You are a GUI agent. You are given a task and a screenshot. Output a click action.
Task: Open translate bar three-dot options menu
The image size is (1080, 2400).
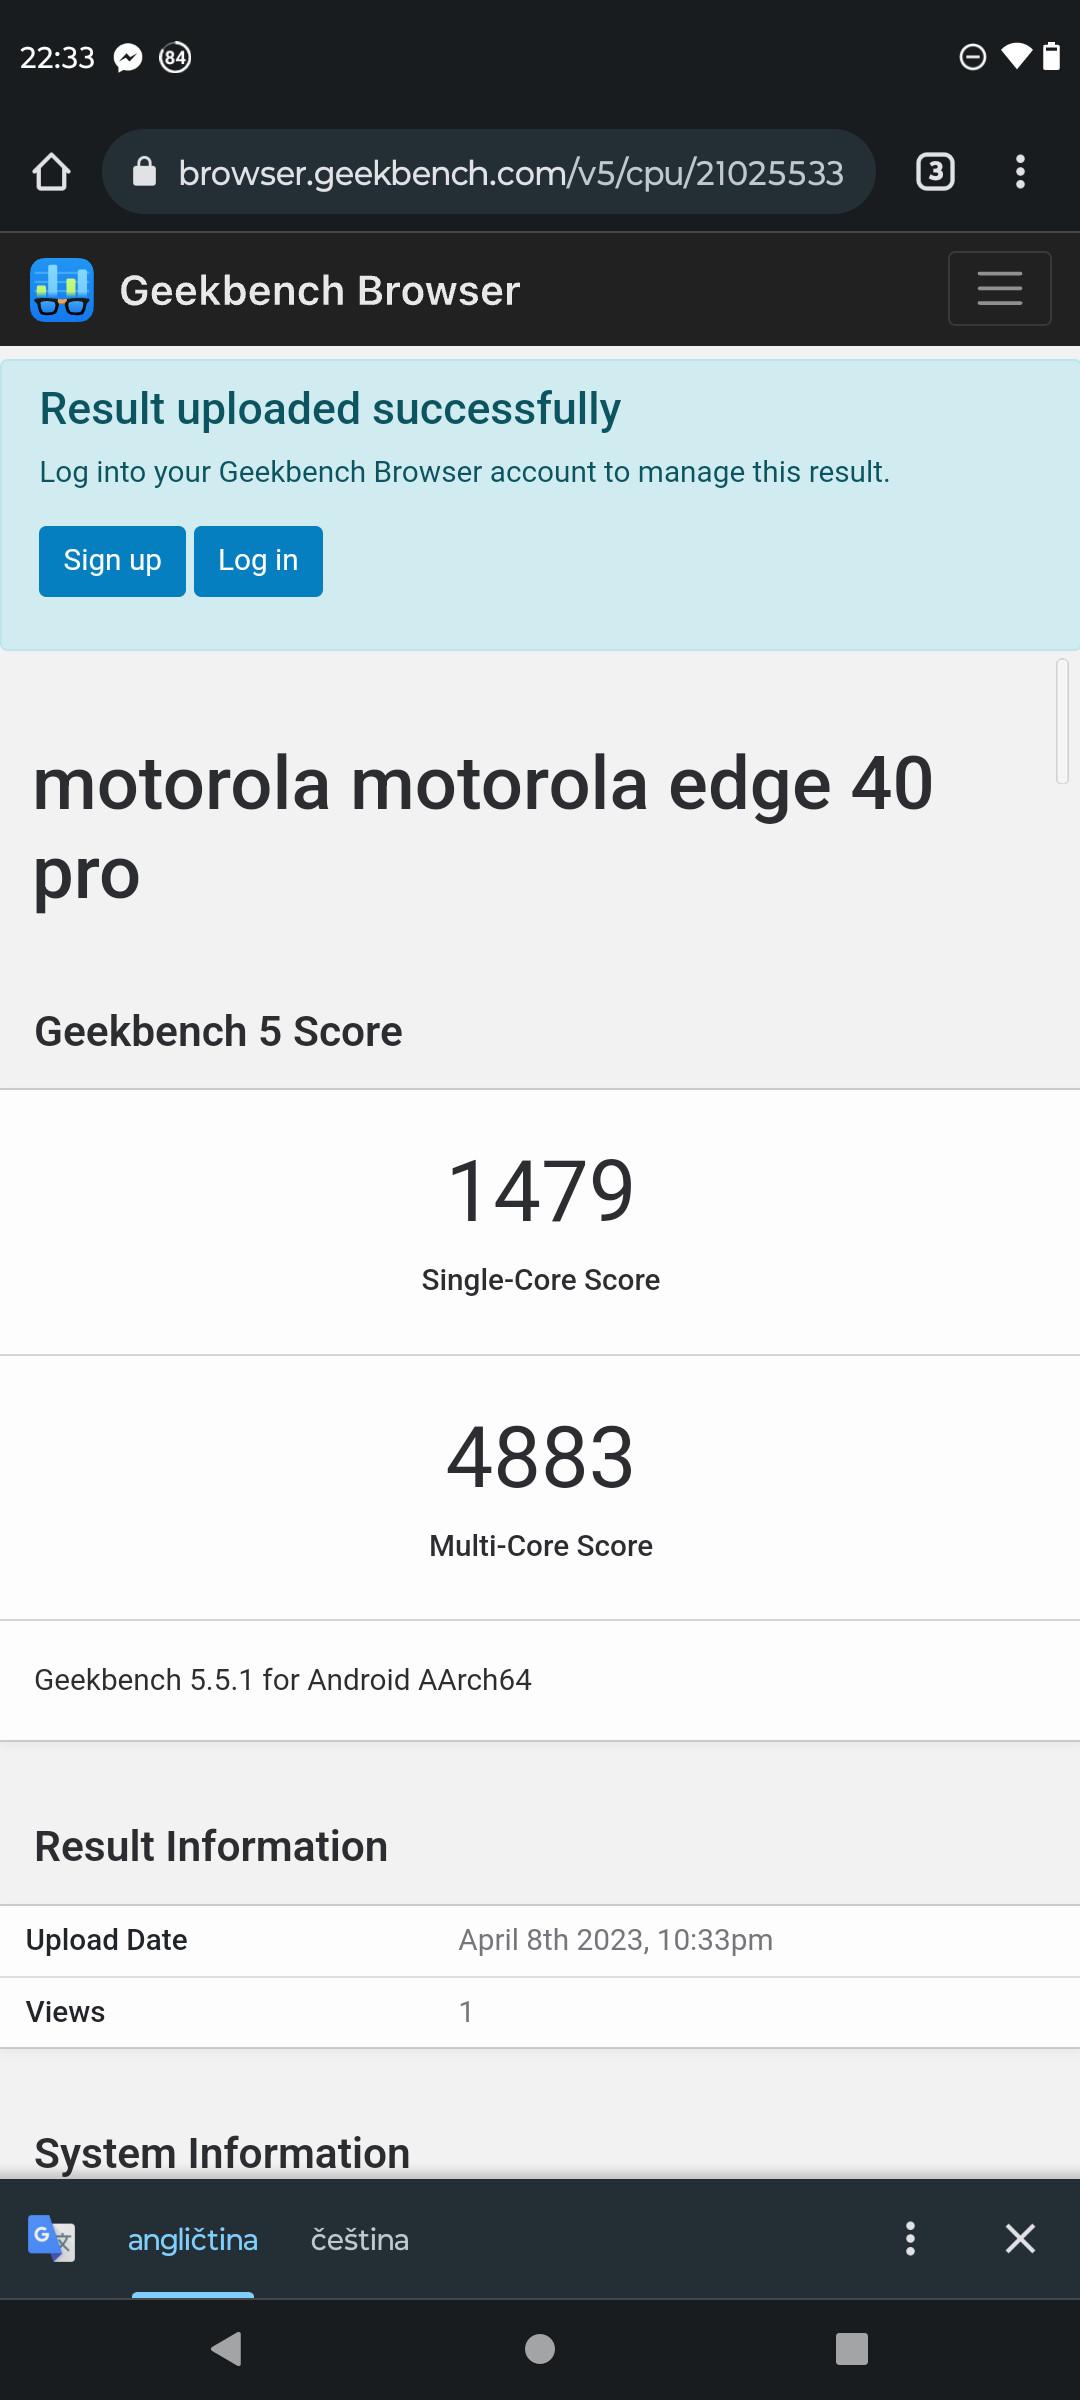point(910,2239)
